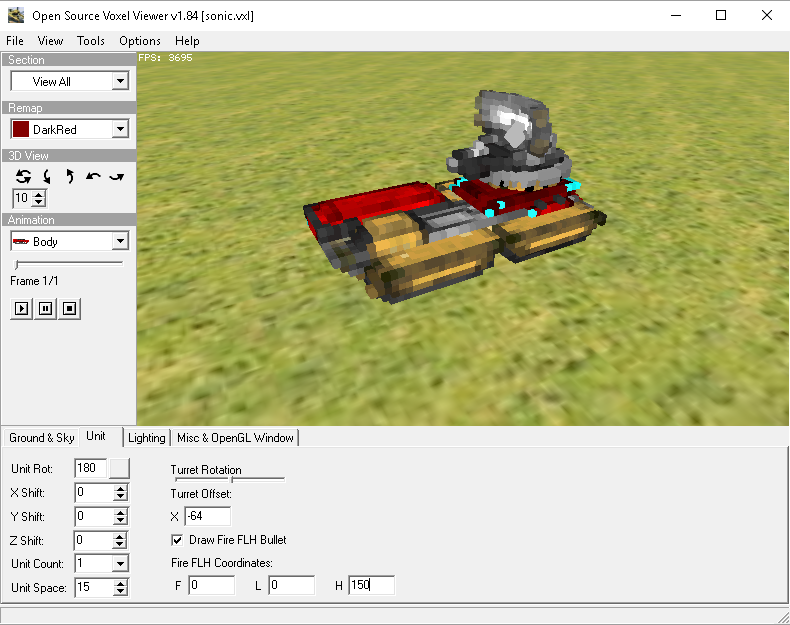The image size is (790, 625).
Task: Open the Tools menu
Action: pos(91,41)
